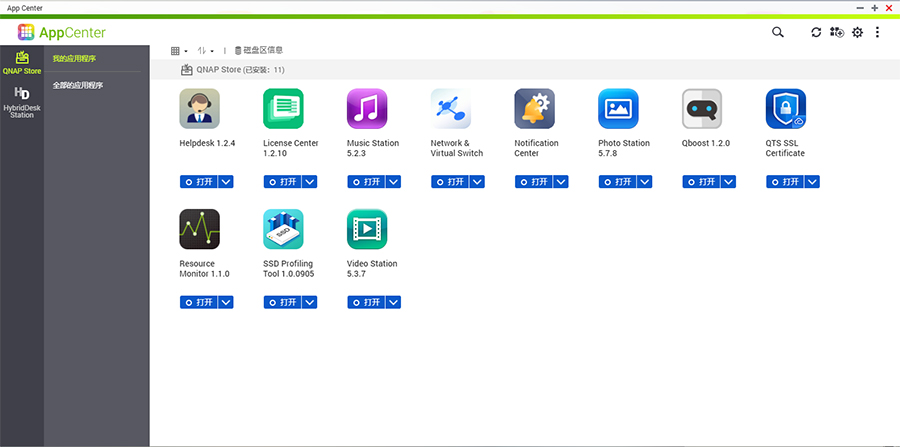Open the Helpdesk app icon

[x=199, y=109]
